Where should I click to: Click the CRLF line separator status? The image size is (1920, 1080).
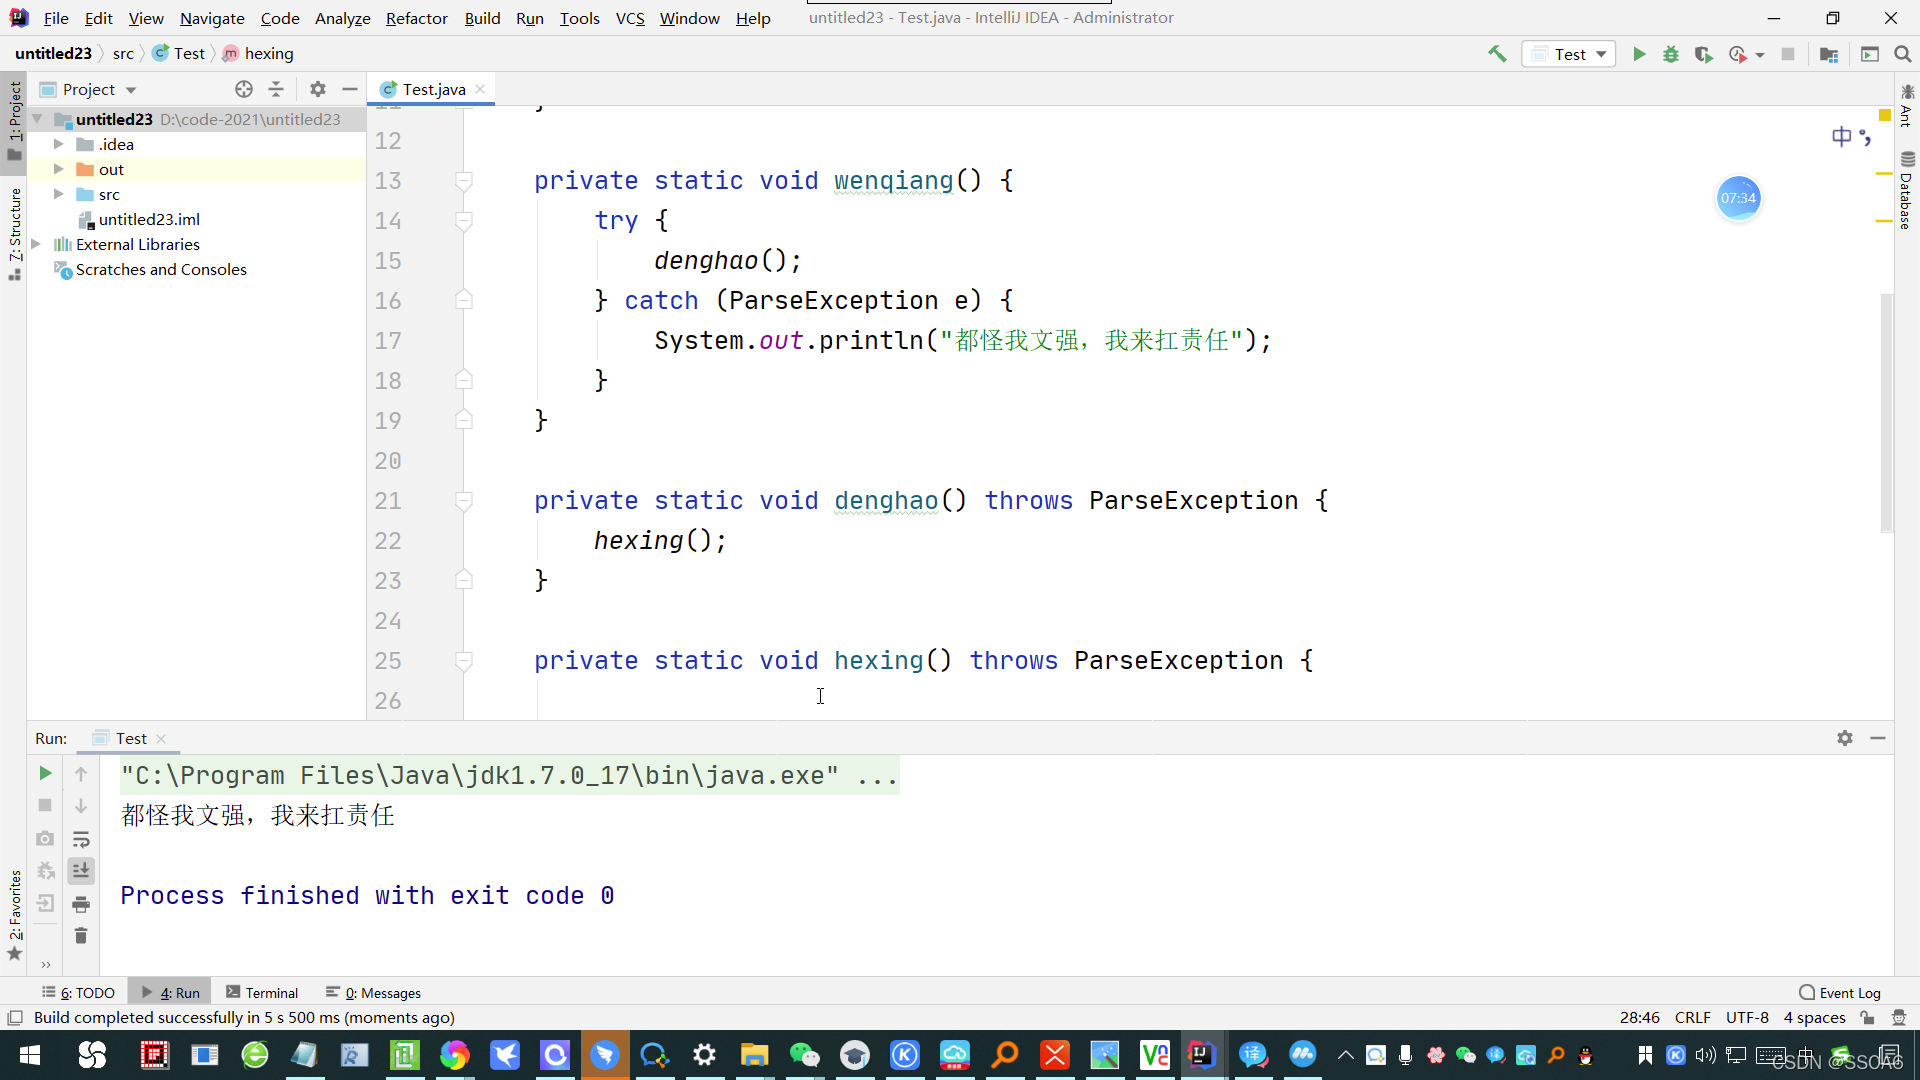[x=1692, y=1018]
